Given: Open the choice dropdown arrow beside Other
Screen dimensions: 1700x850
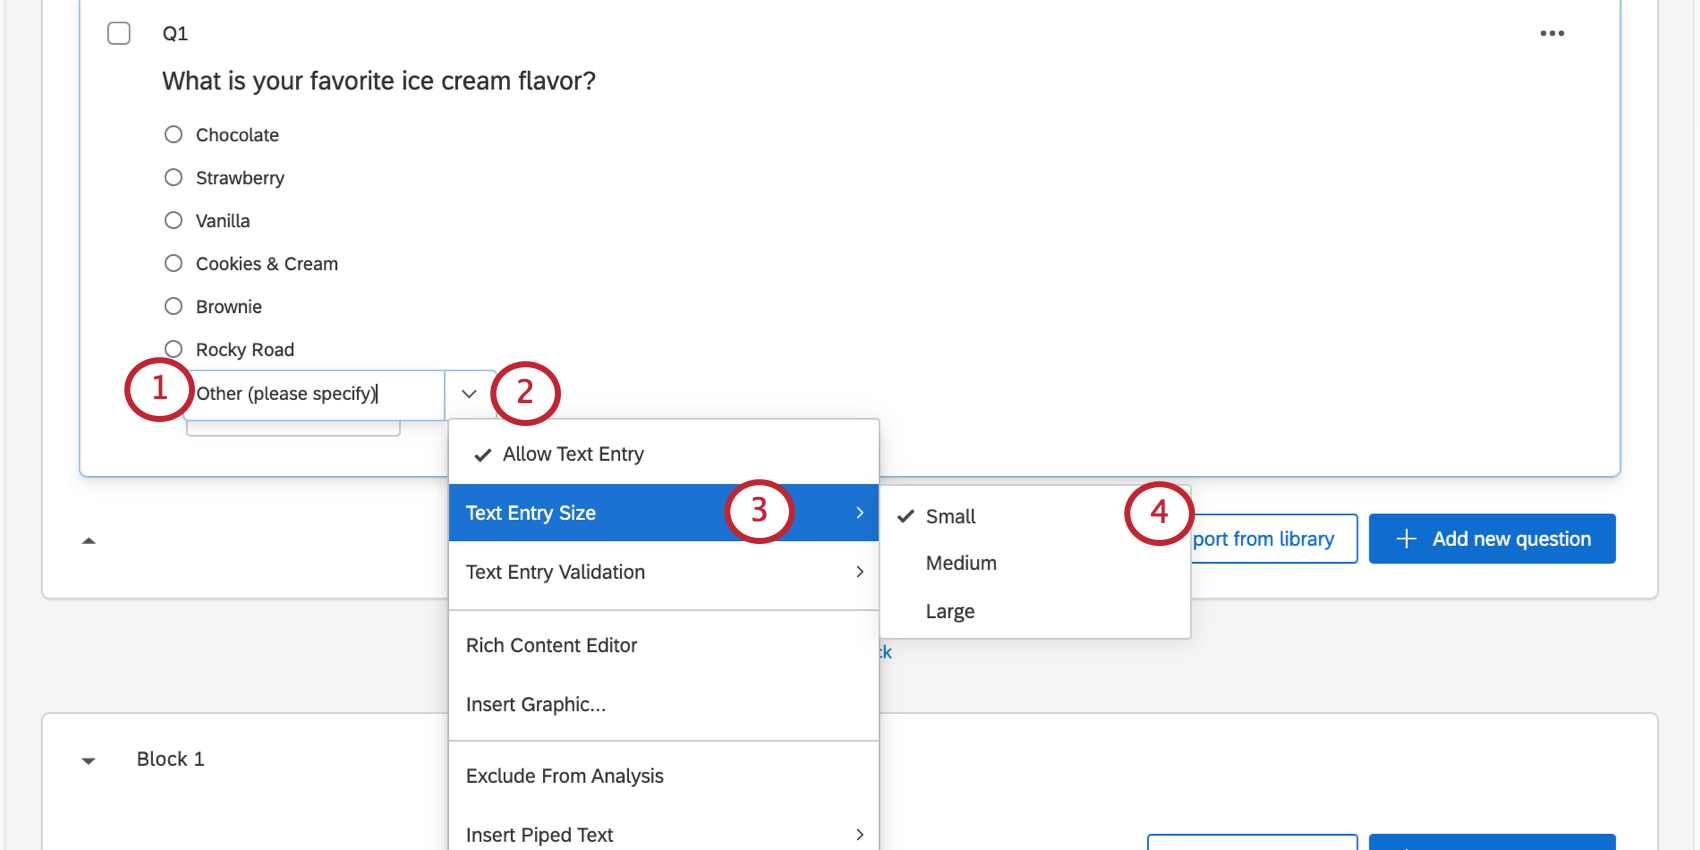Looking at the screenshot, I should (x=469, y=394).
